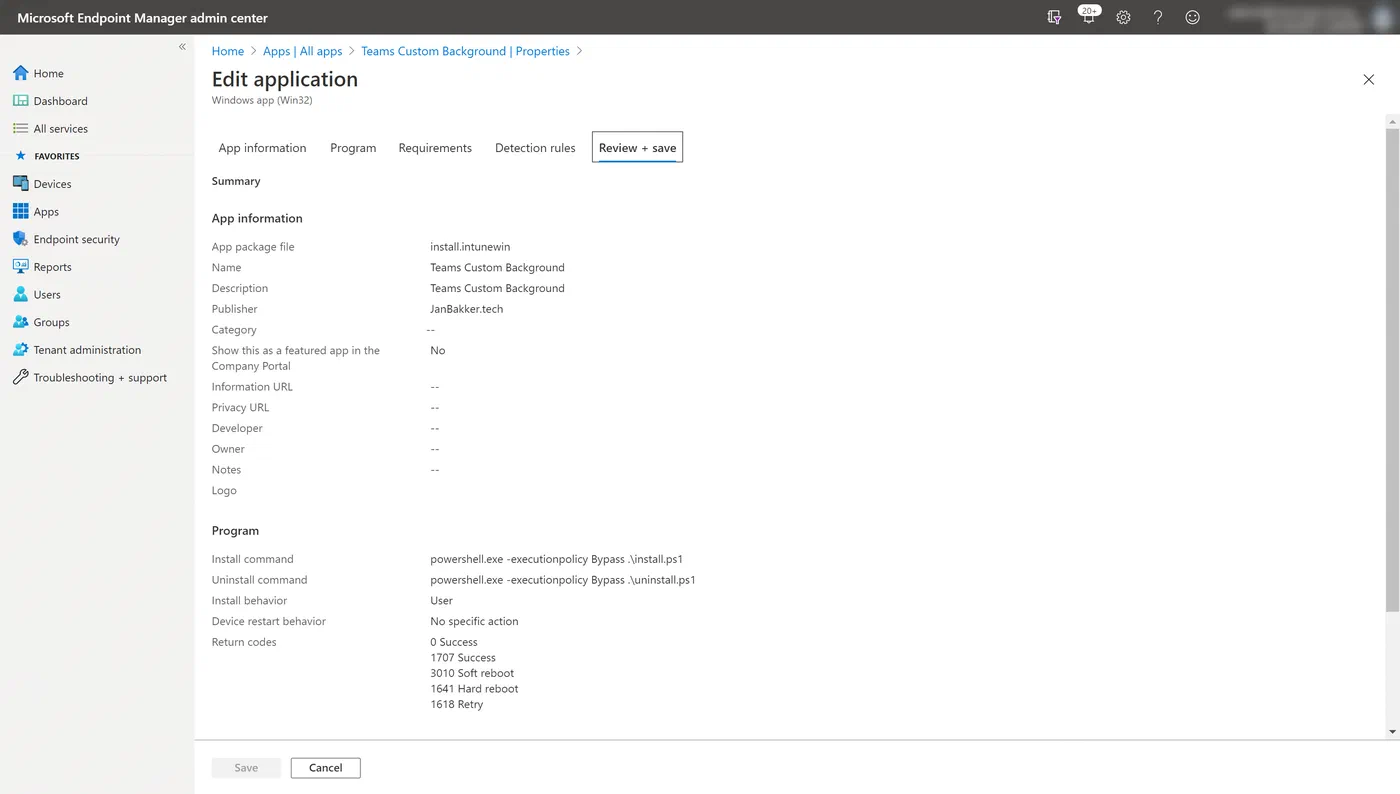Click the 1707 Success return code

[463, 658]
